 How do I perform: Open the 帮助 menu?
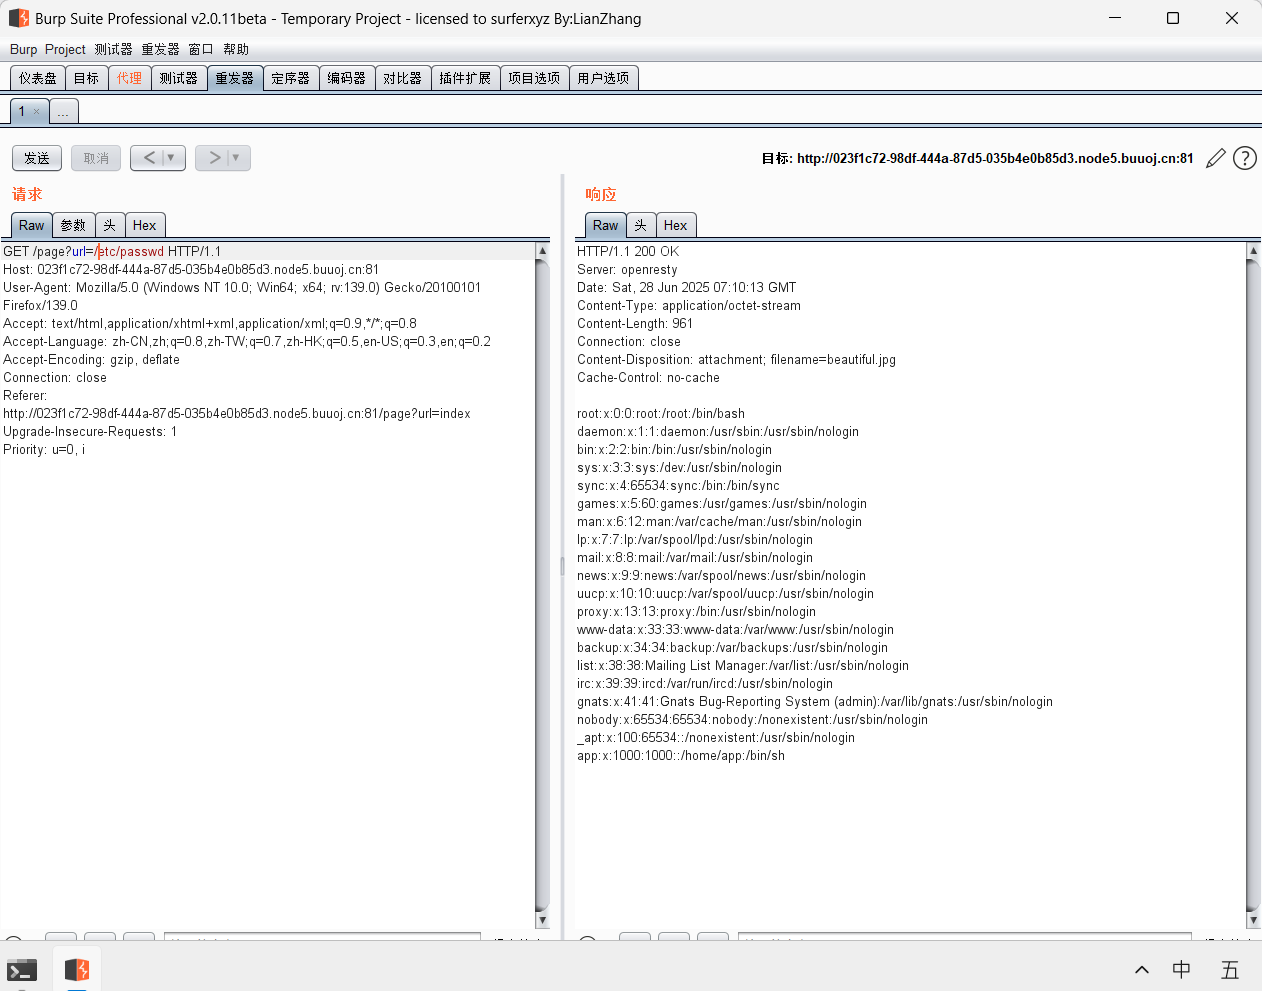[236, 49]
